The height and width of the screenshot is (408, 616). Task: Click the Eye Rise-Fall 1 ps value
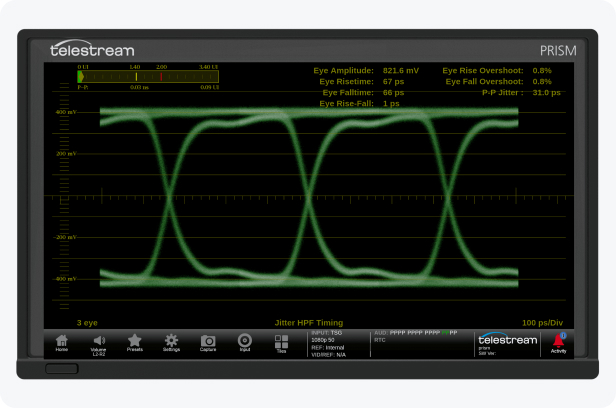click(x=391, y=104)
